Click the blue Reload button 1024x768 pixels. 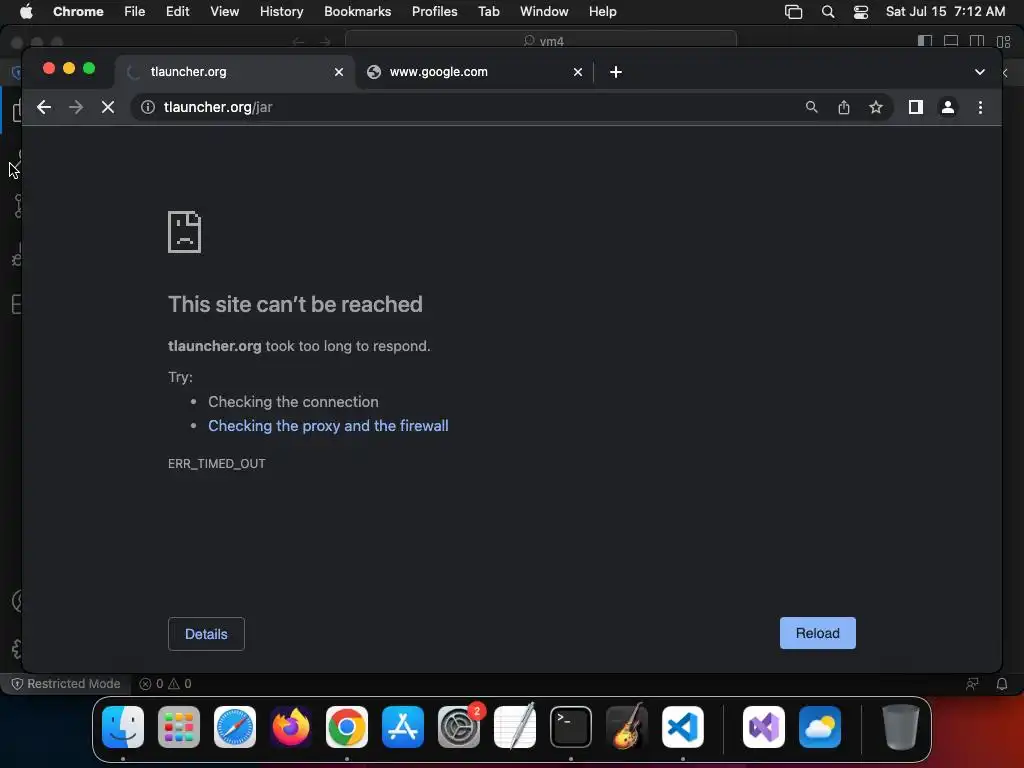[x=818, y=633]
